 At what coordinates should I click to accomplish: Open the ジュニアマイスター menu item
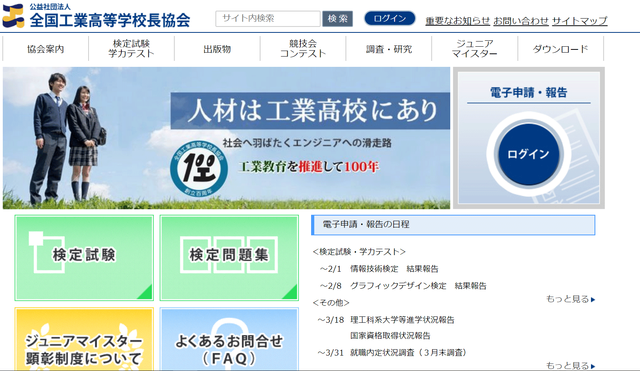pos(474,49)
